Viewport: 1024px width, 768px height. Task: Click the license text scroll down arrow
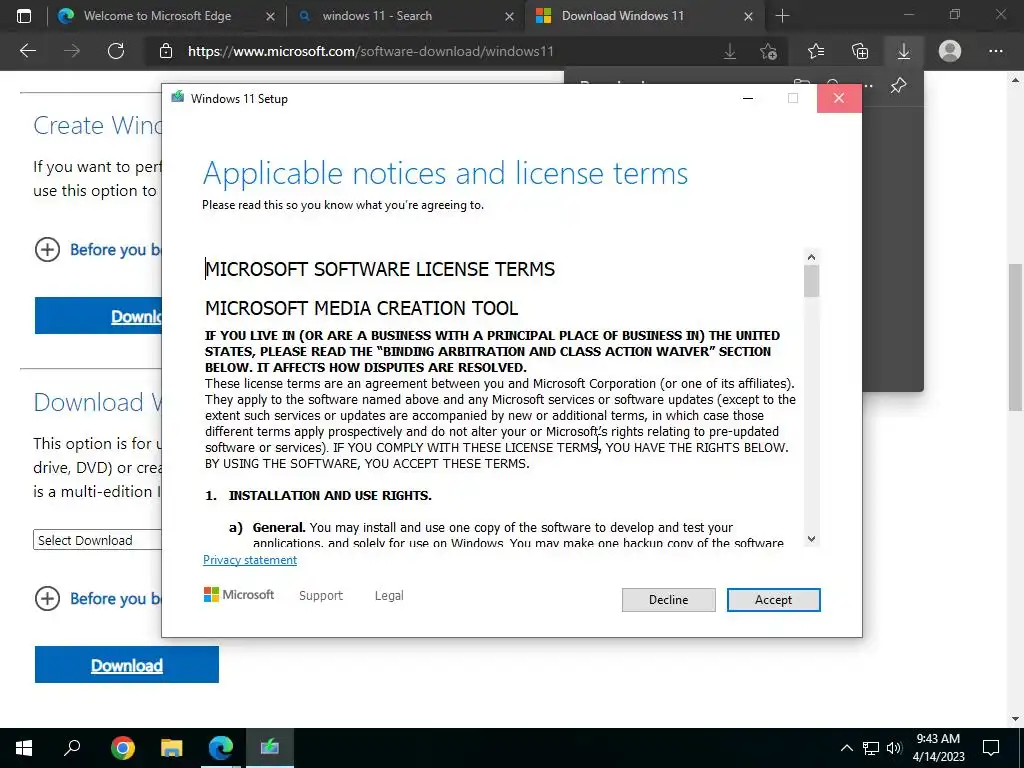(x=811, y=539)
